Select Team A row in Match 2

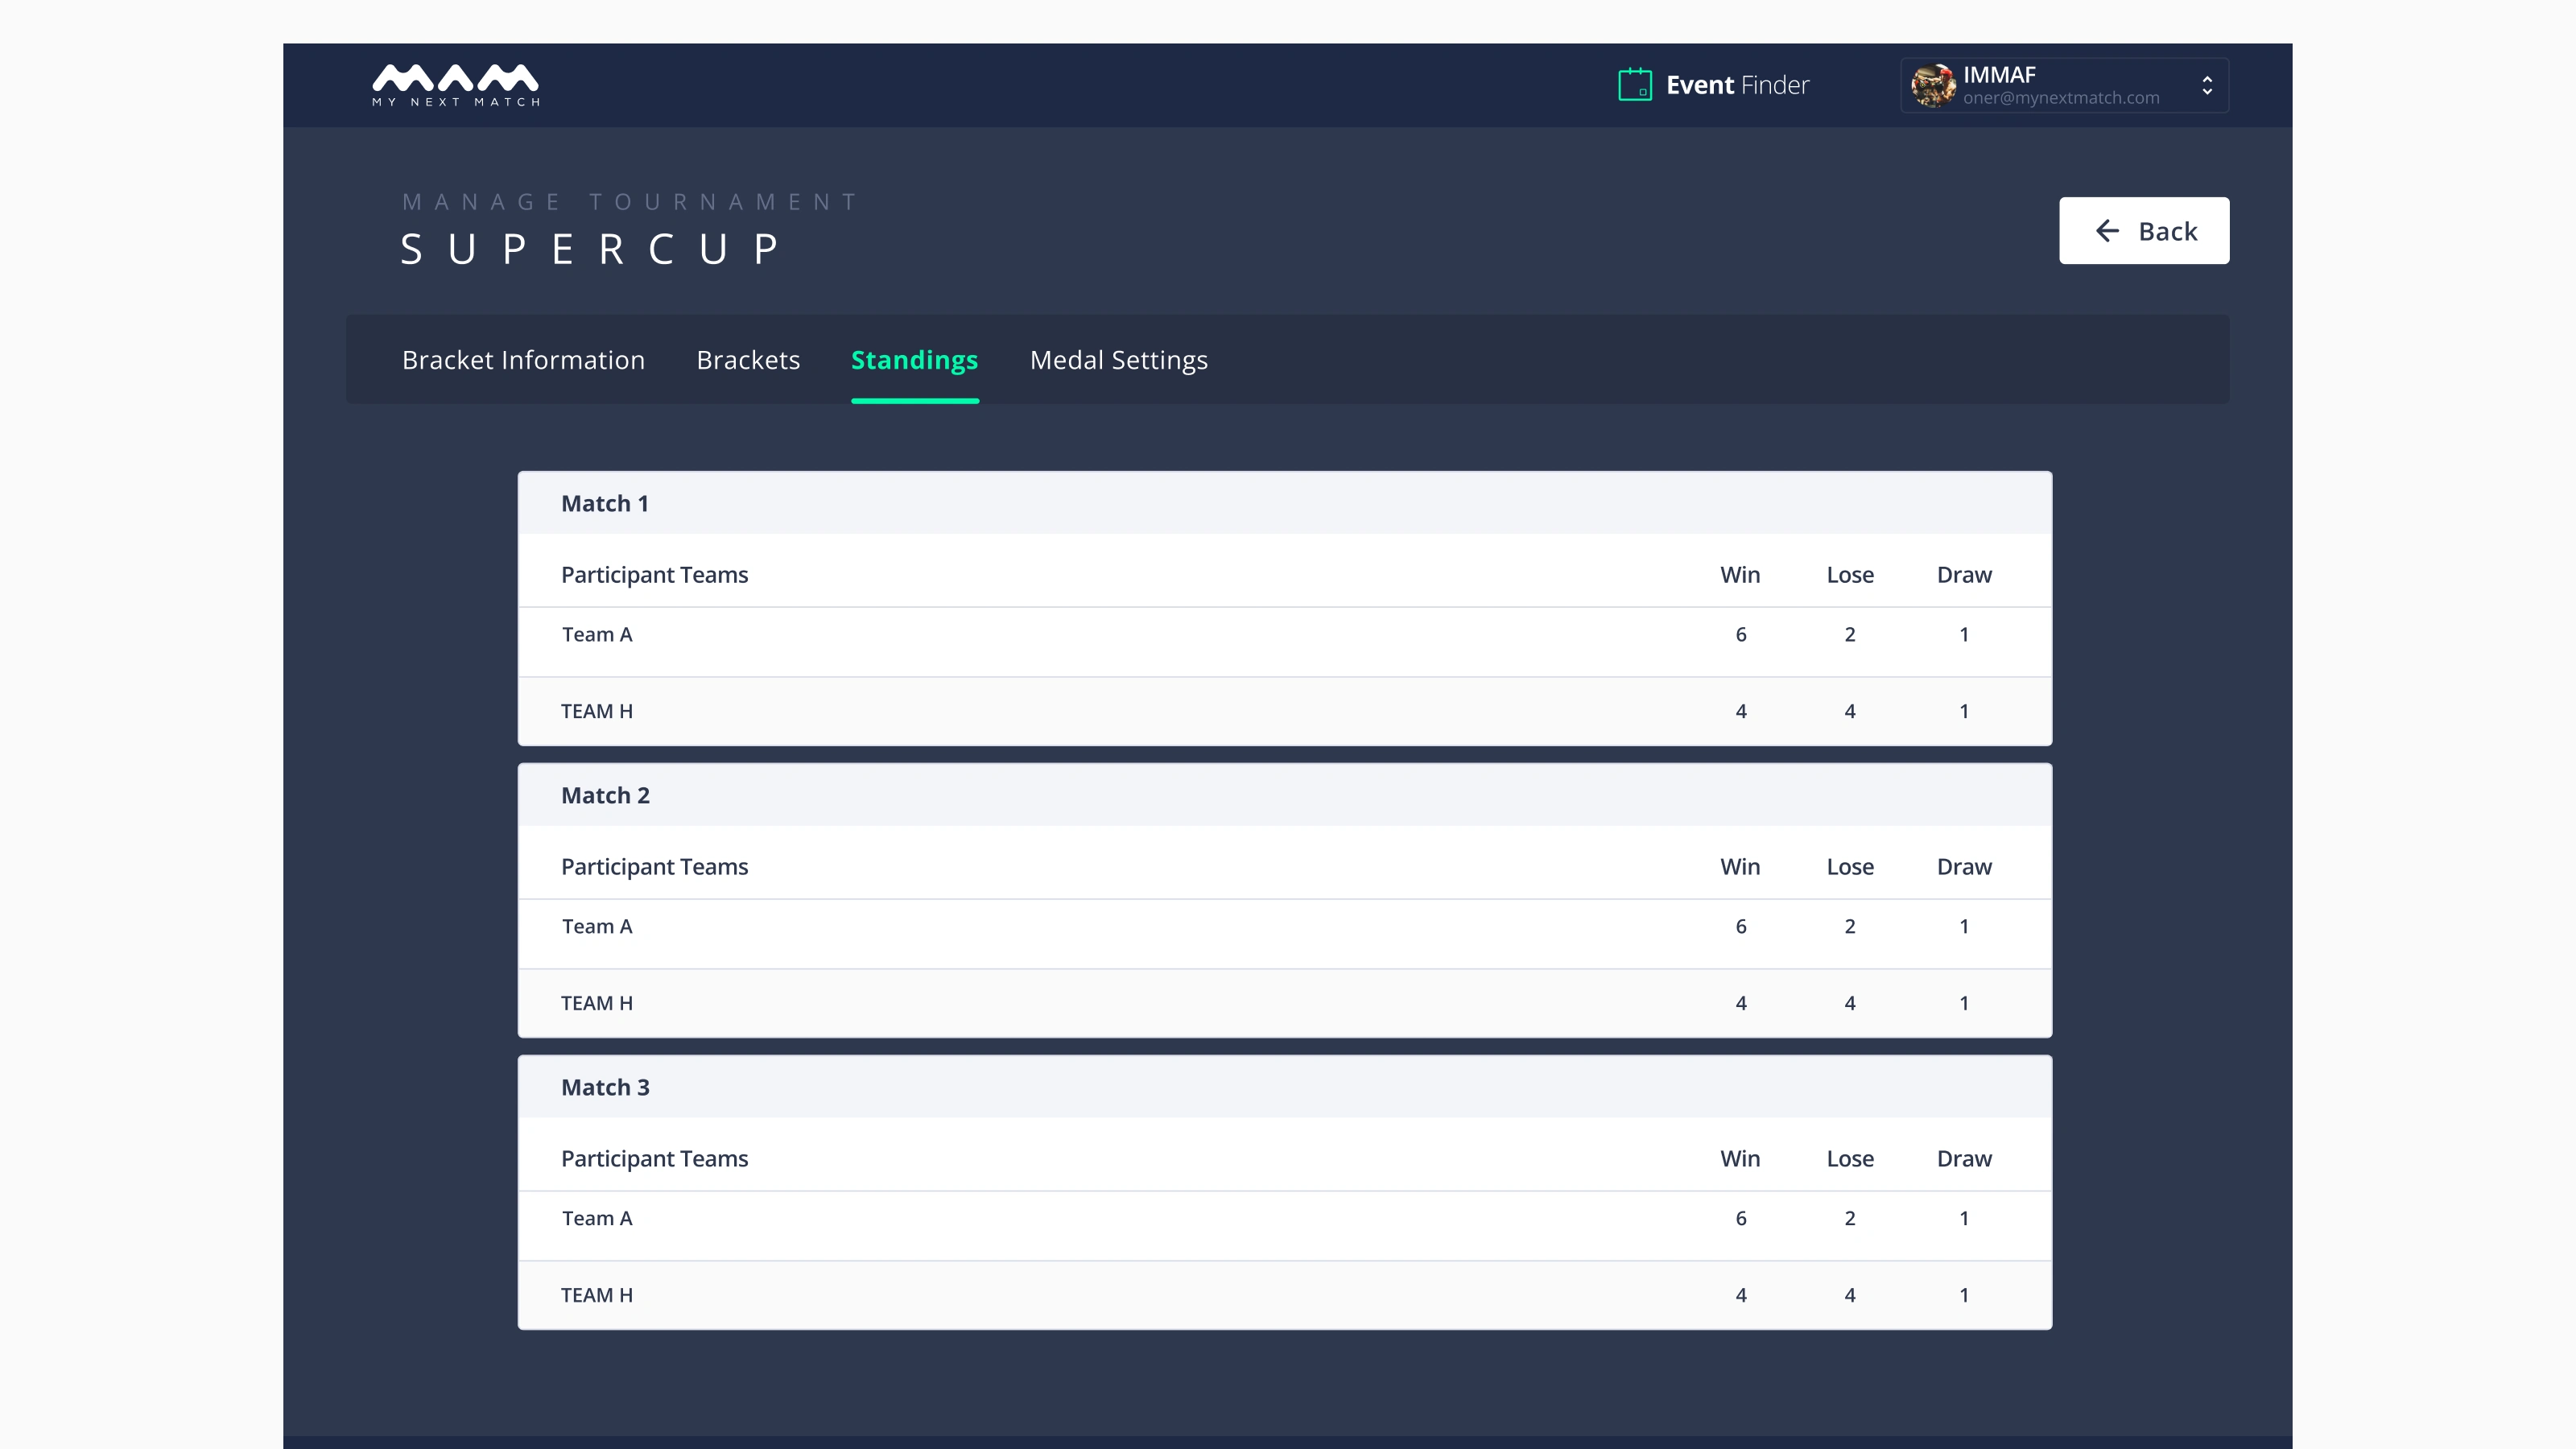coord(1285,934)
